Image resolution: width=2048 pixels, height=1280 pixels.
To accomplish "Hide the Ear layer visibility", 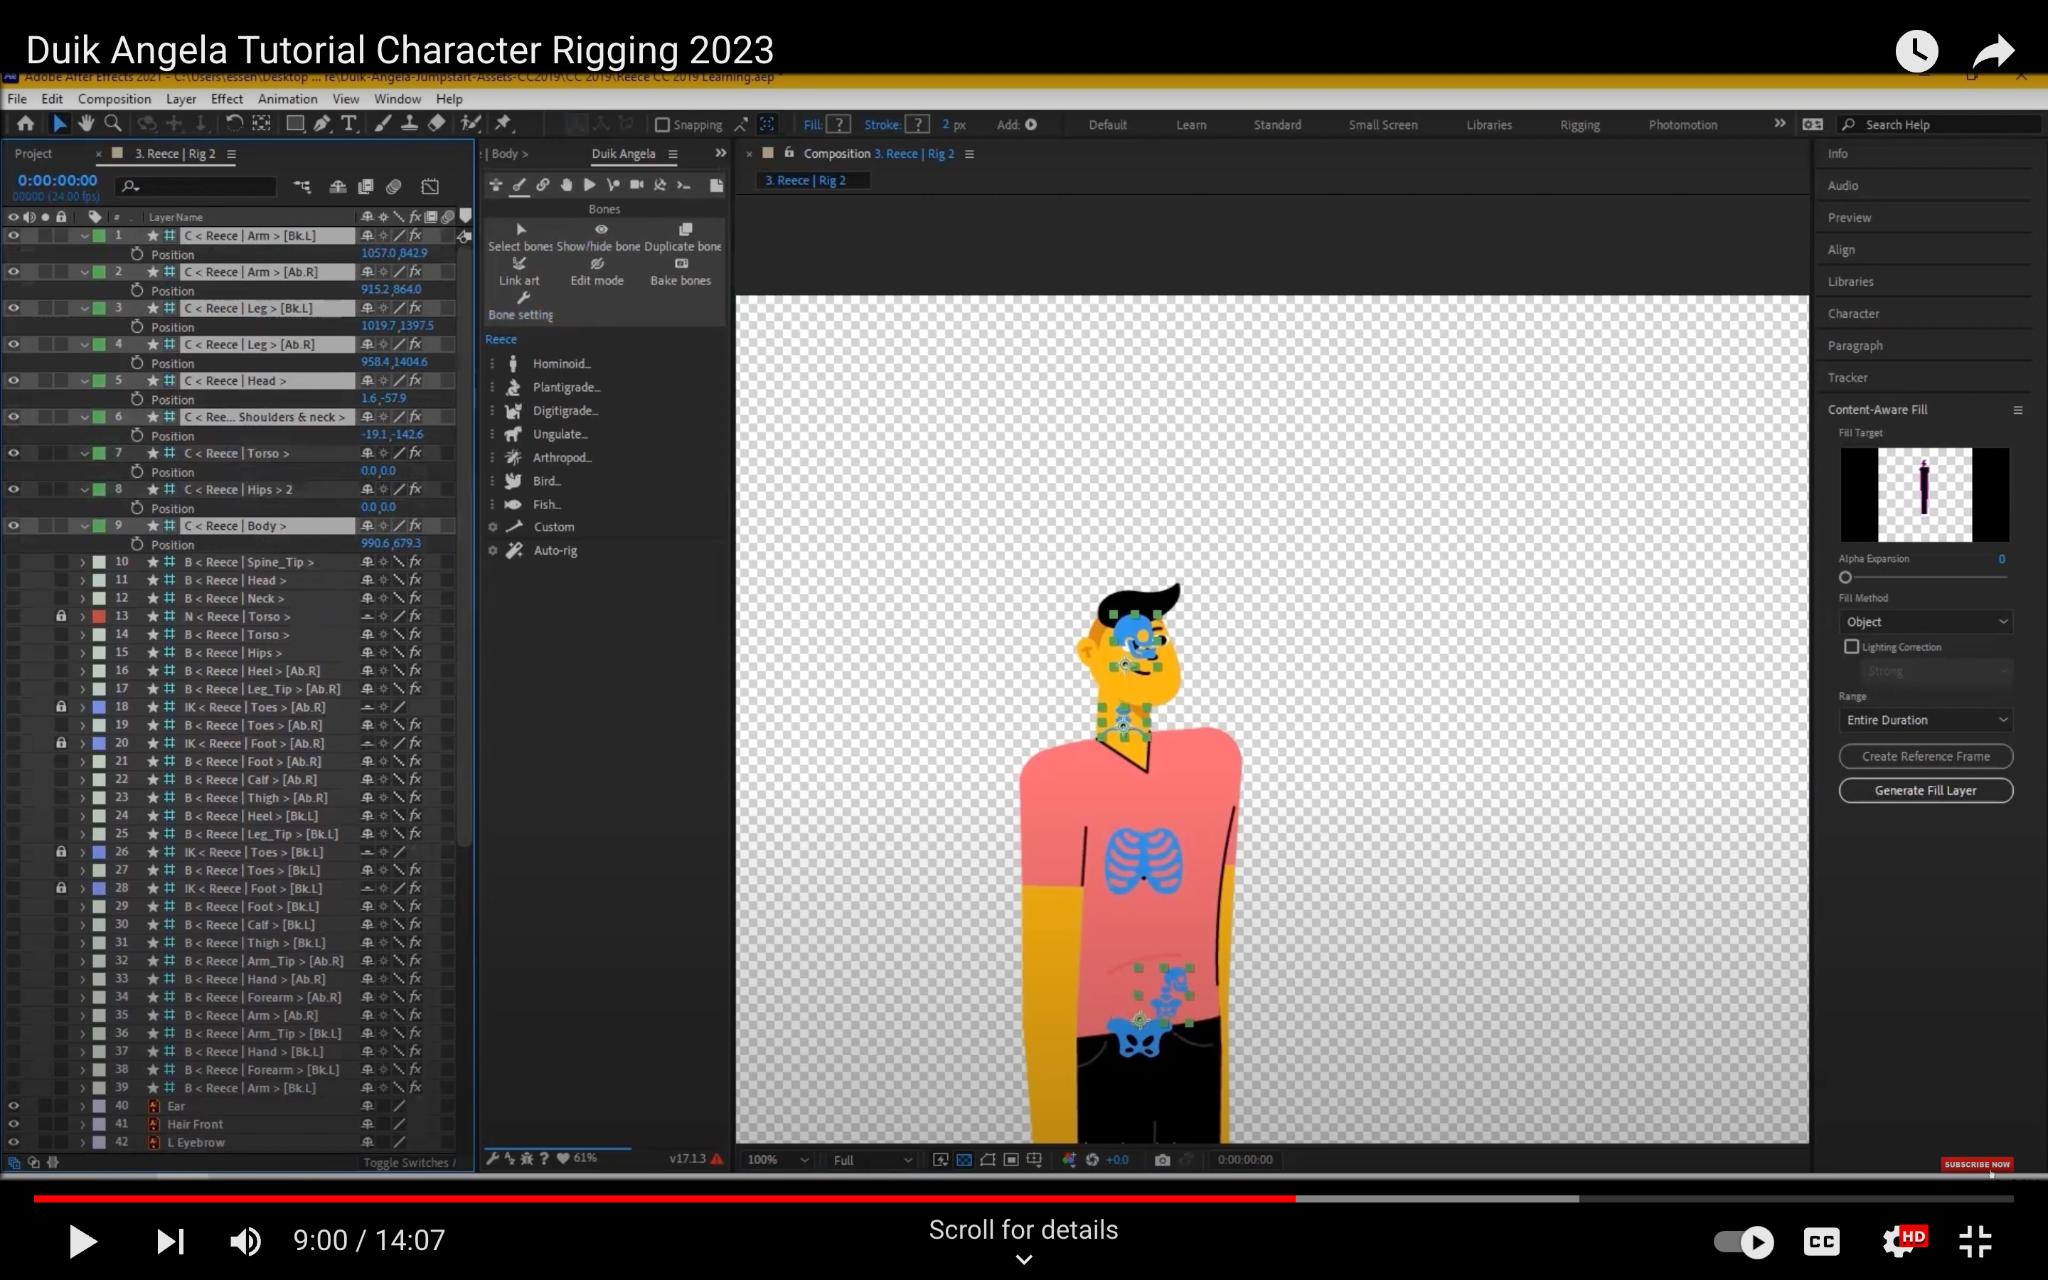I will [14, 1106].
